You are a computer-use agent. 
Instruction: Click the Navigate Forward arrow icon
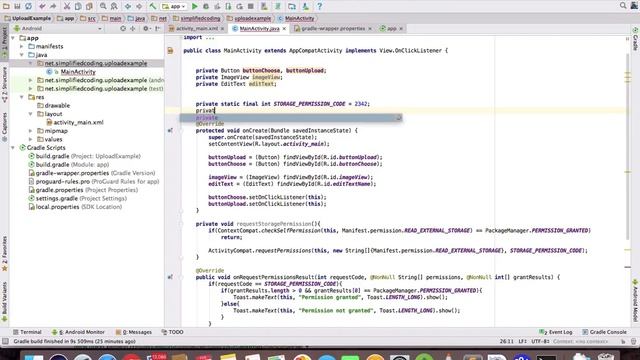click(139, 6)
